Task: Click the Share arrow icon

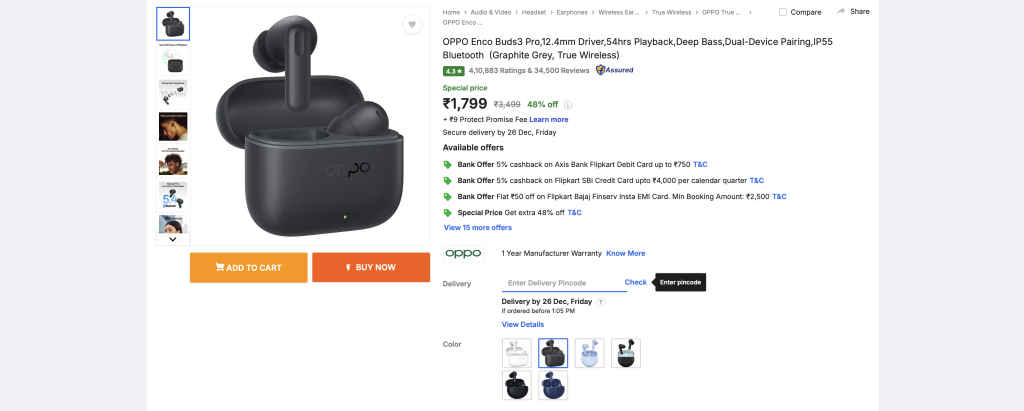Action: pyautogui.click(x=840, y=12)
